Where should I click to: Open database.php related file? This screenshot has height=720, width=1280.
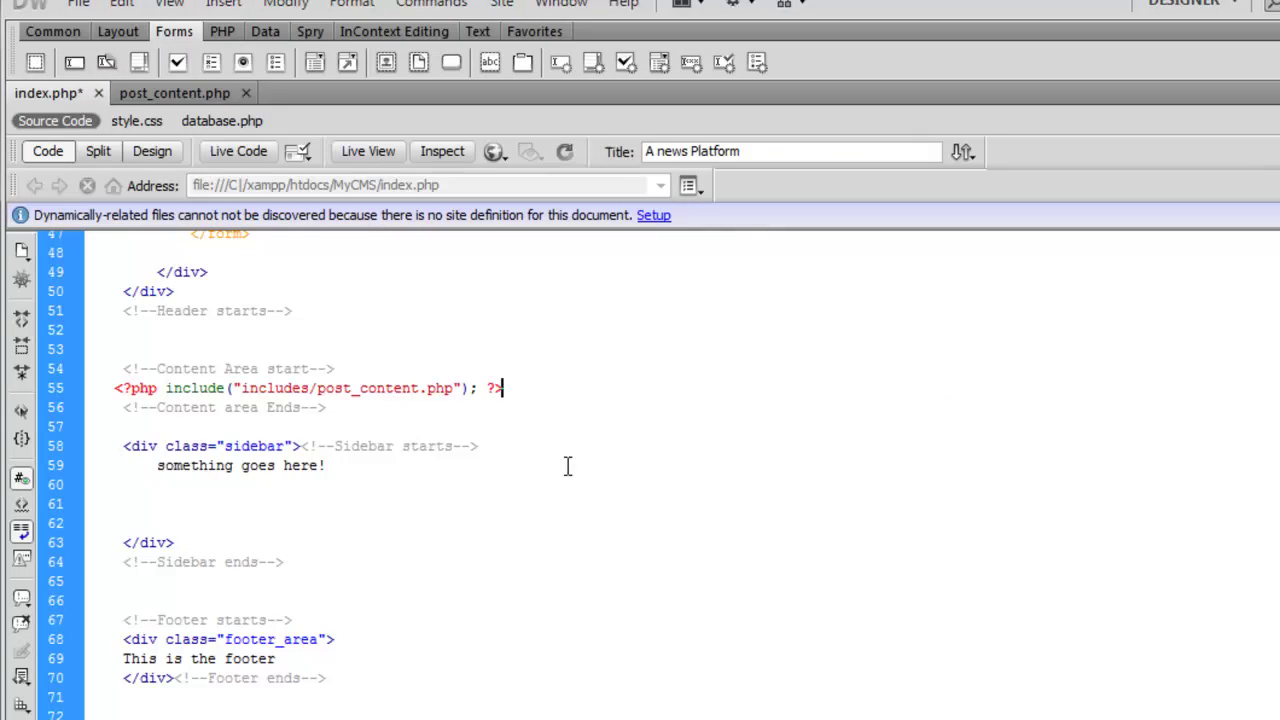(x=222, y=121)
